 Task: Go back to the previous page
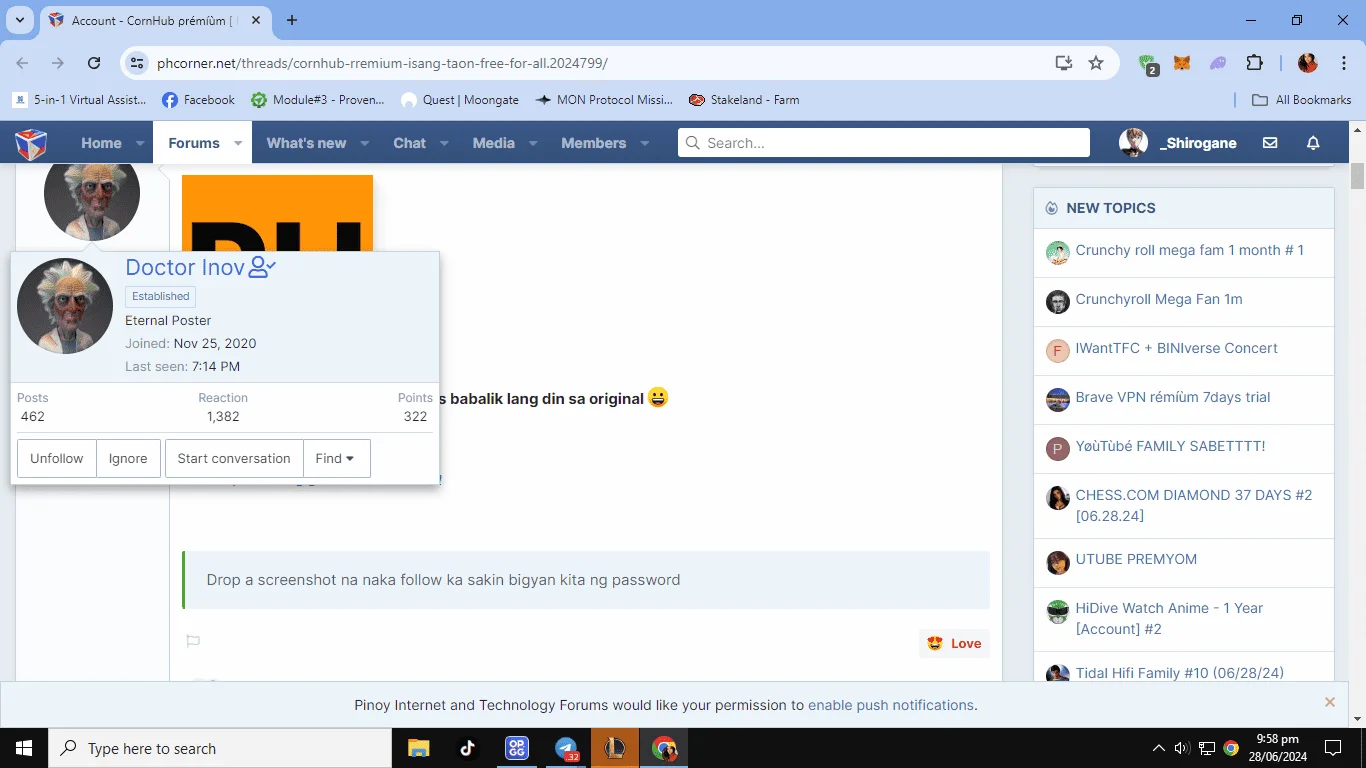tap(22, 63)
